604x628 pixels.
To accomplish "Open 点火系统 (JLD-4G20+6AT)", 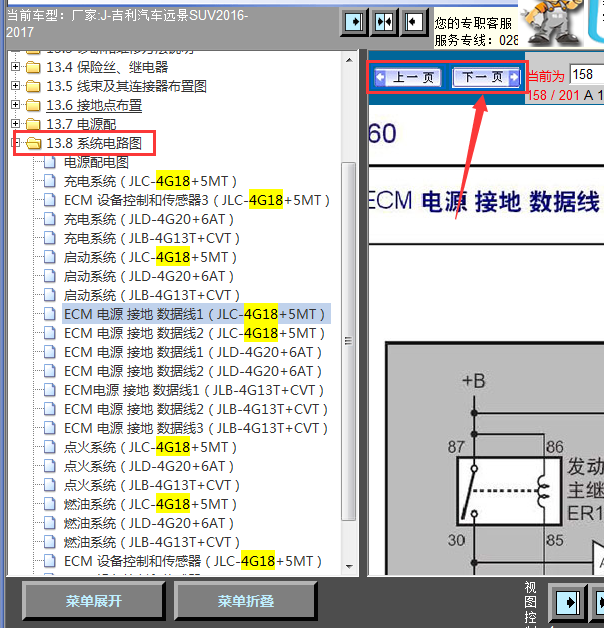I will (149, 466).
